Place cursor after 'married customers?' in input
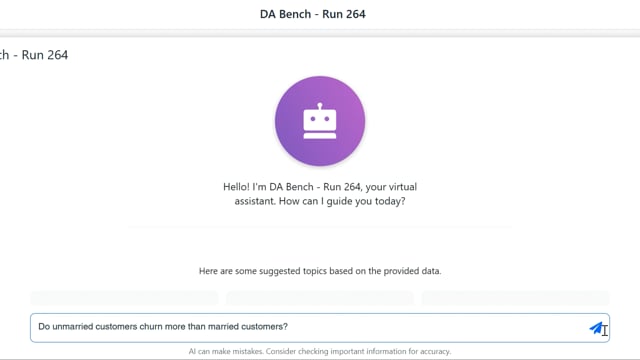 click(288, 327)
